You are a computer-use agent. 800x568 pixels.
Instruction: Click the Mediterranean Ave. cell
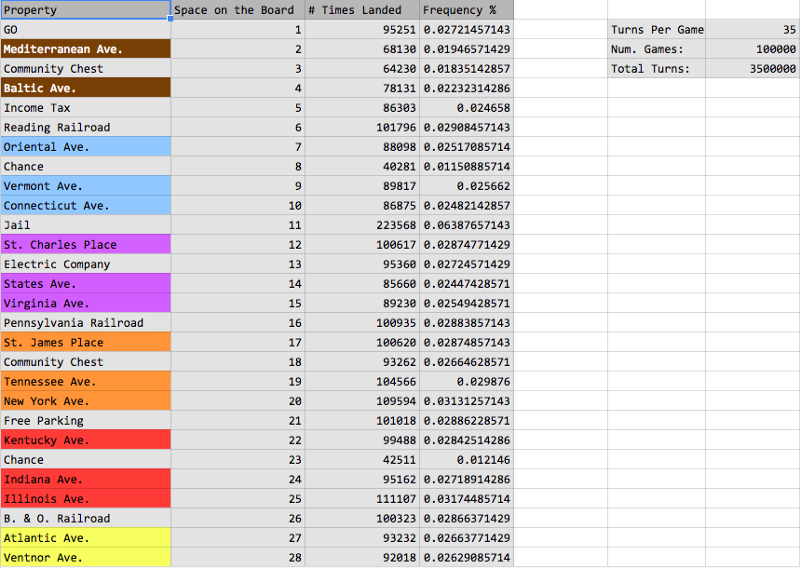coord(86,49)
